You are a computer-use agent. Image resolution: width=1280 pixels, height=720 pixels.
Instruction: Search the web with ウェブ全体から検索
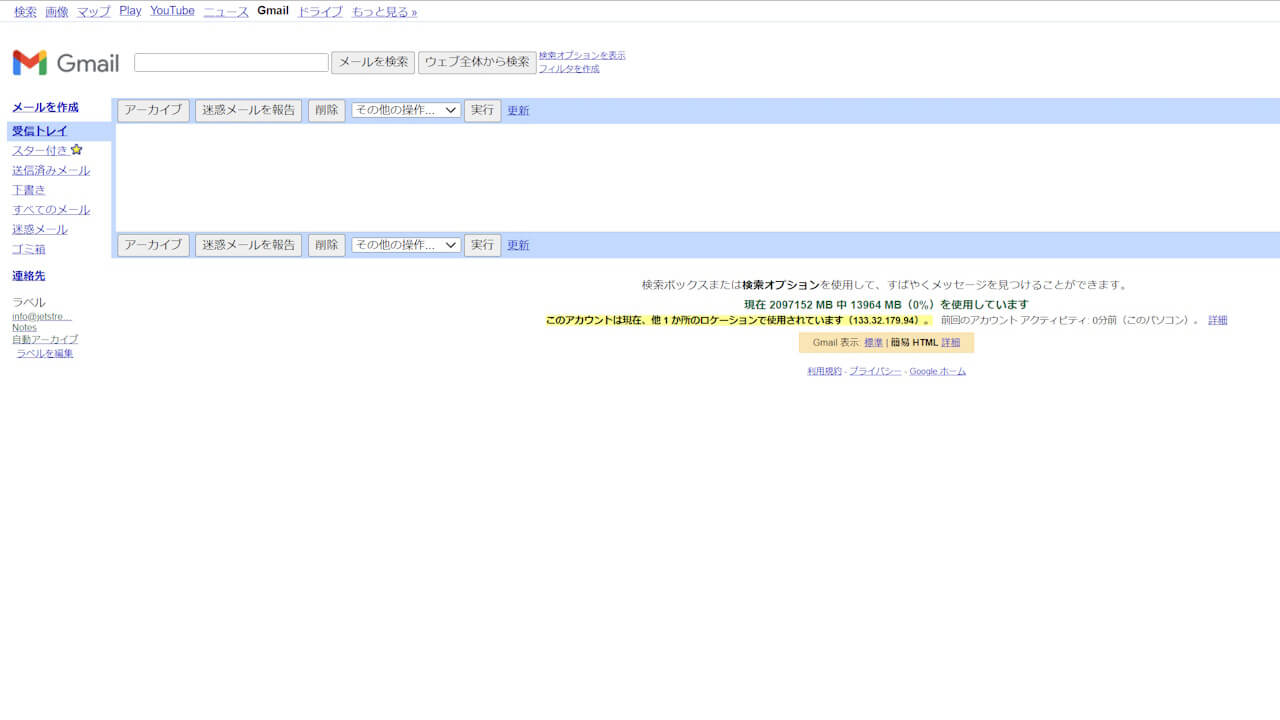(x=478, y=61)
